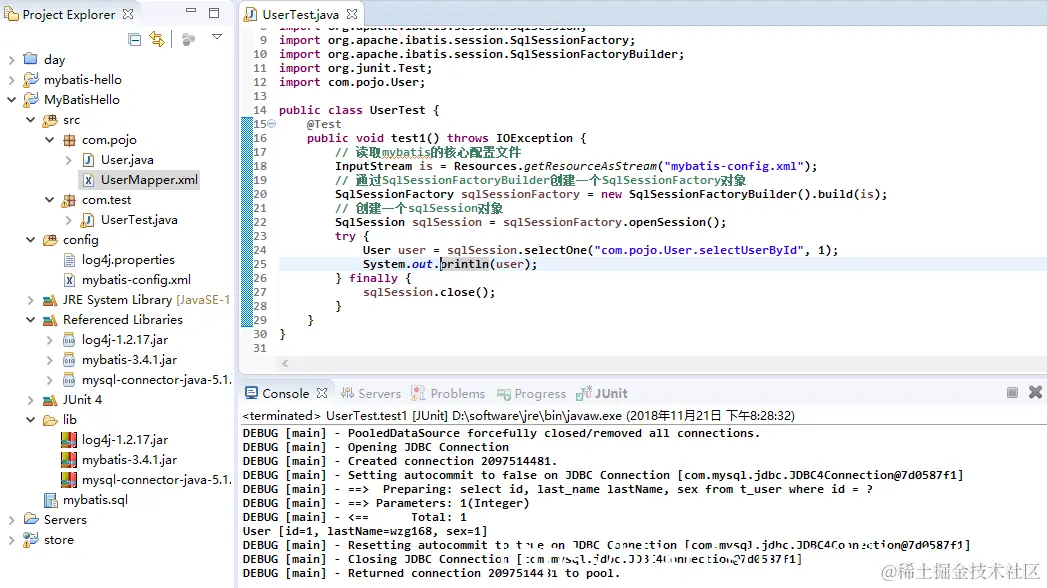Select mybatis-config.xml in config
The height and width of the screenshot is (588, 1047).
[x=136, y=280]
